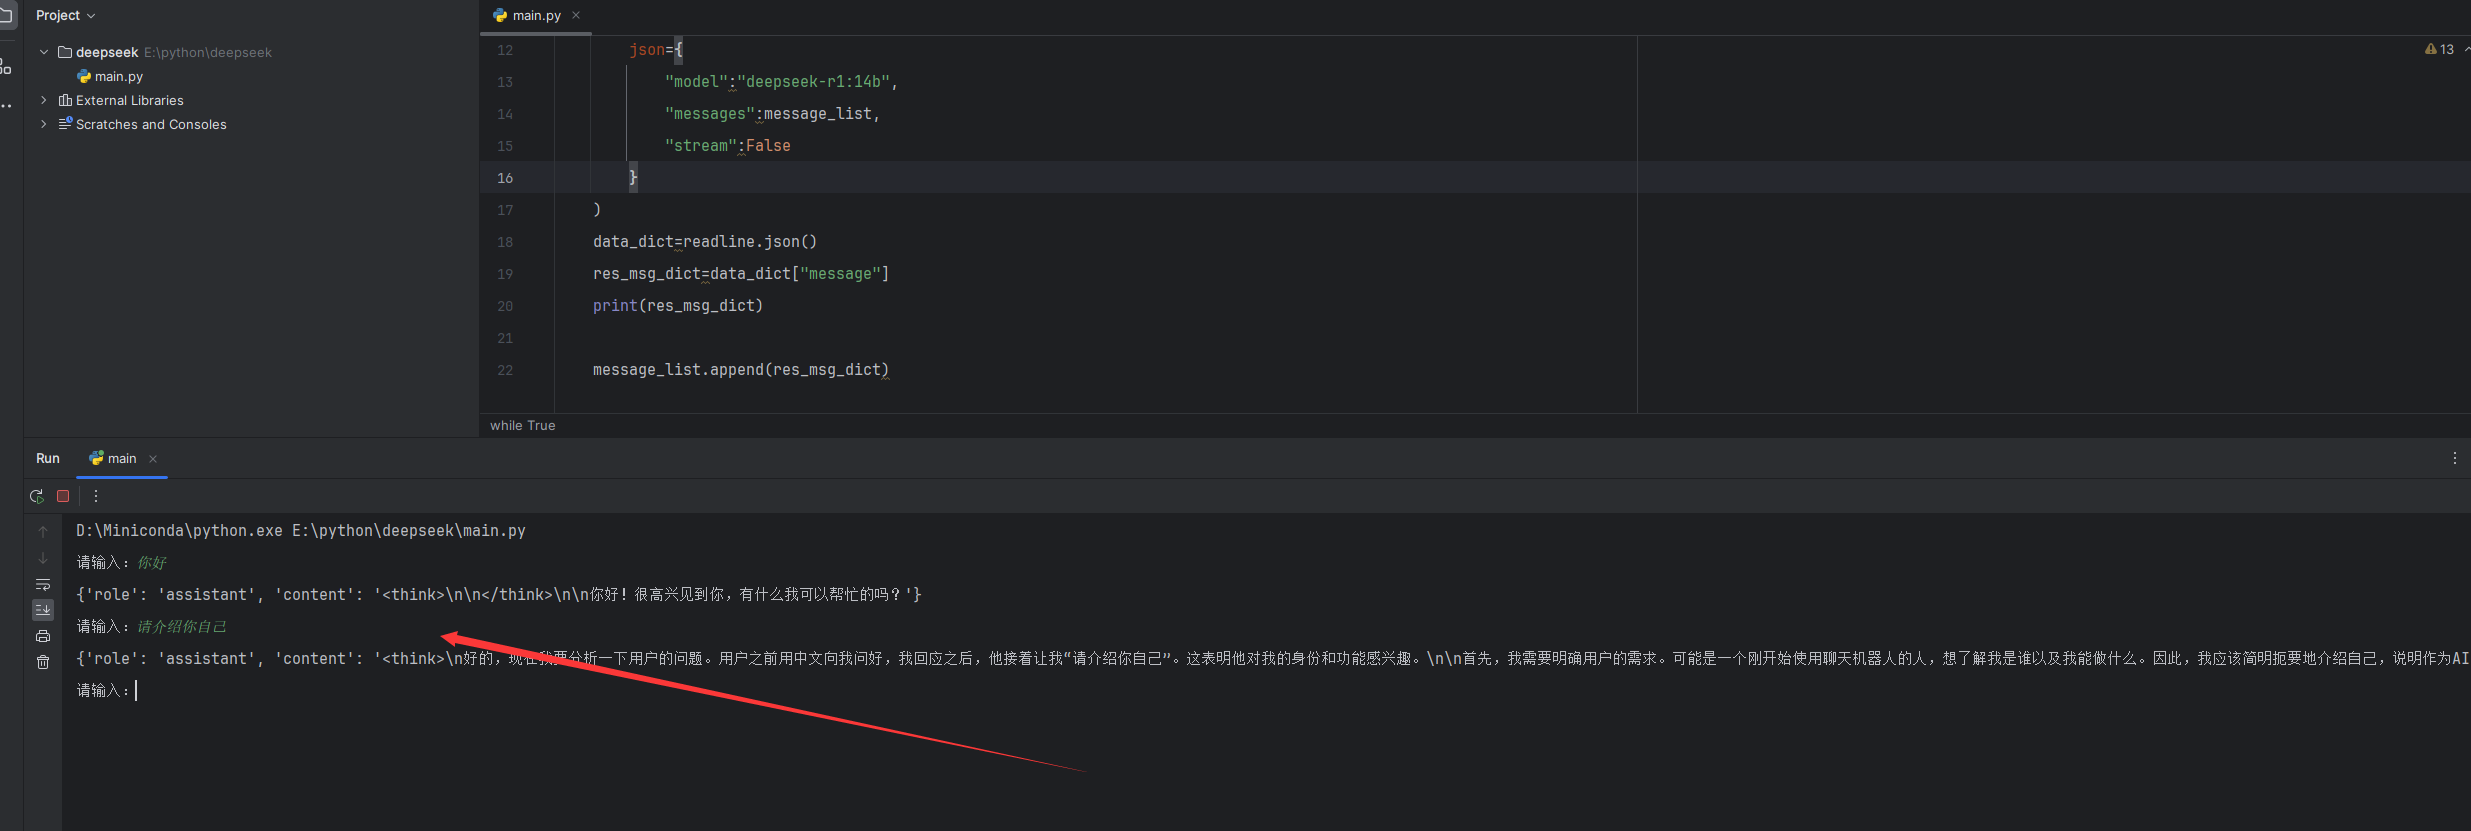This screenshot has height=831, width=2471.
Task: Click res_msg_dict assignment on line 19
Action: pyautogui.click(x=741, y=274)
